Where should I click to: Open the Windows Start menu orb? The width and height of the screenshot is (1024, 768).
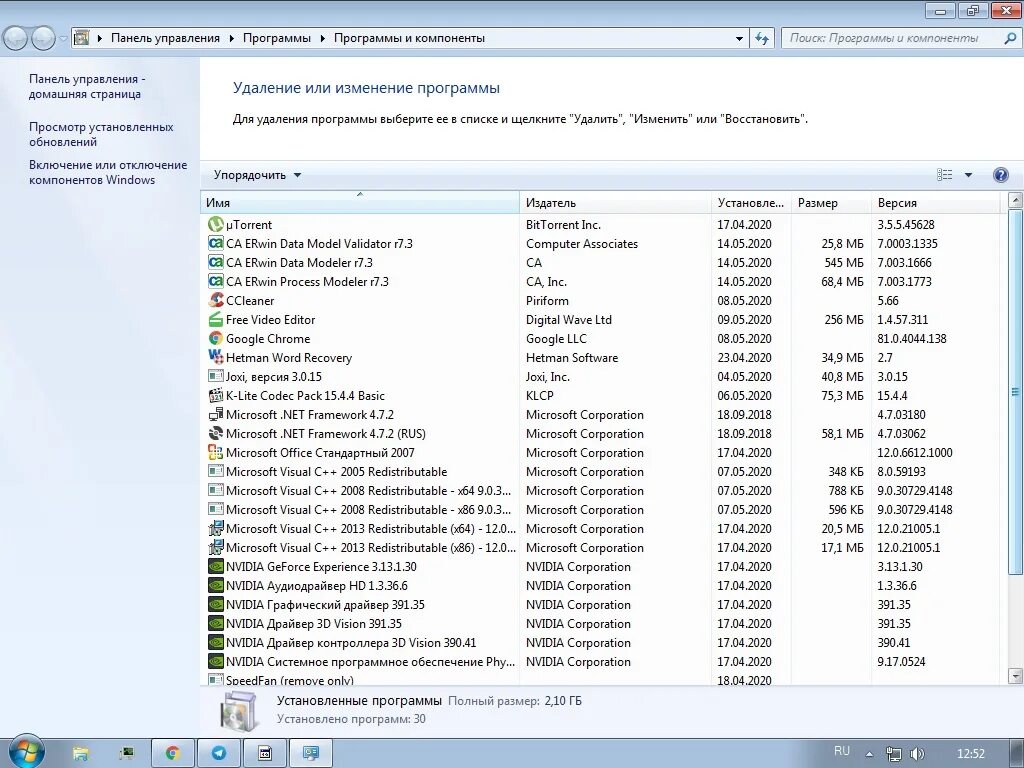[25, 751]
